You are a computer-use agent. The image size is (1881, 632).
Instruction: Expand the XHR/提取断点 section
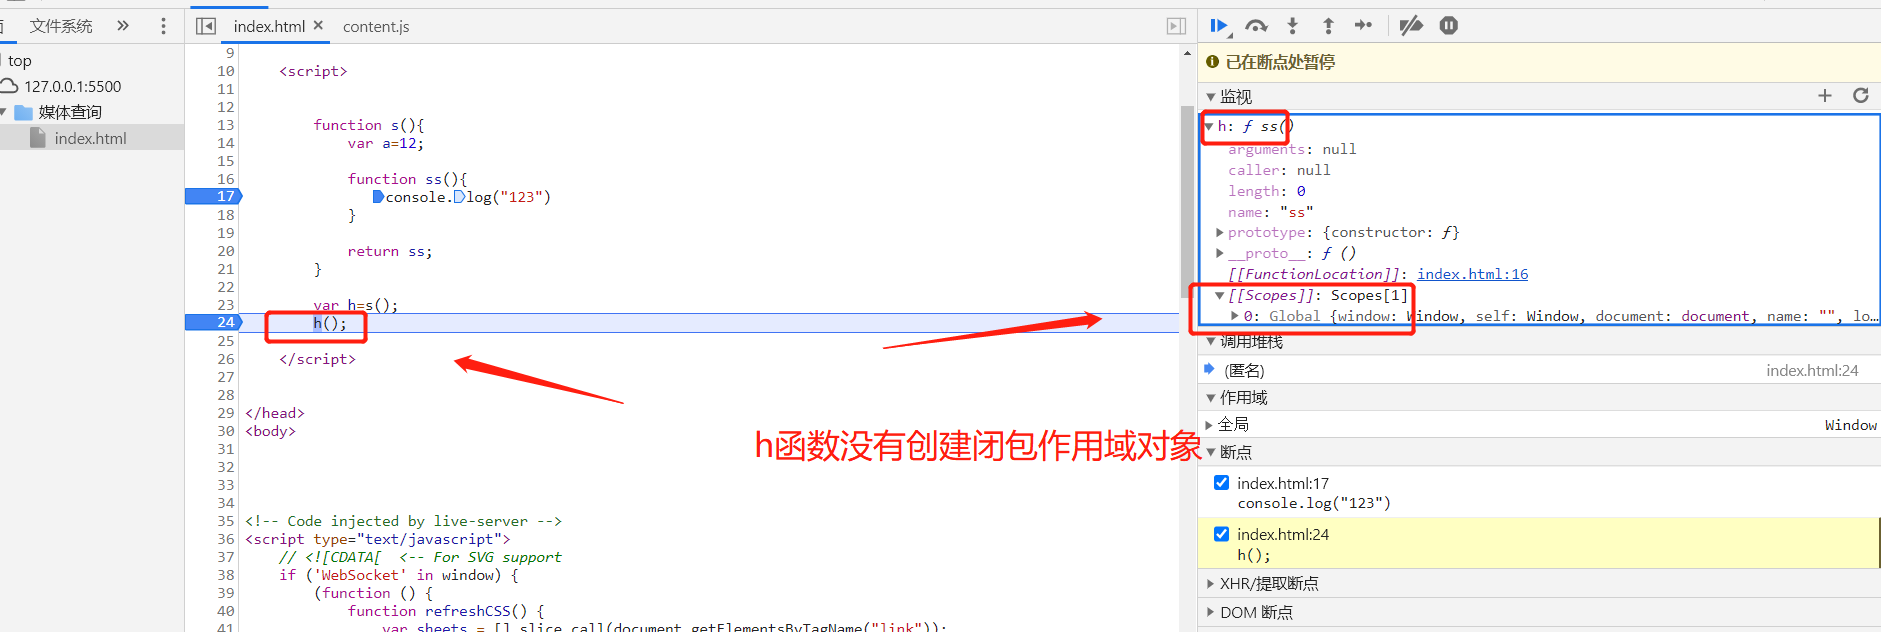point(1211,583)
